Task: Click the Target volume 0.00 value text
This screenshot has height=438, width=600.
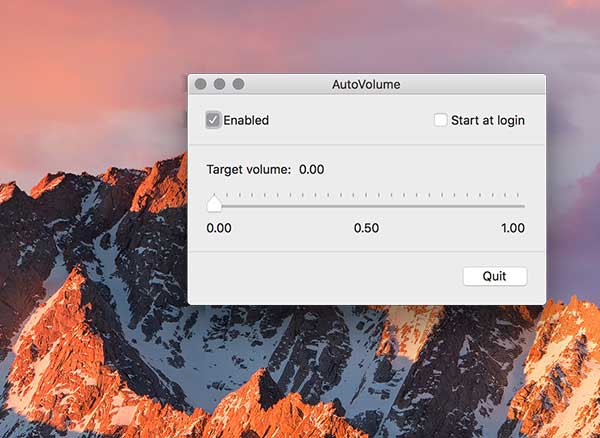Action: click(x=311, y=169)
